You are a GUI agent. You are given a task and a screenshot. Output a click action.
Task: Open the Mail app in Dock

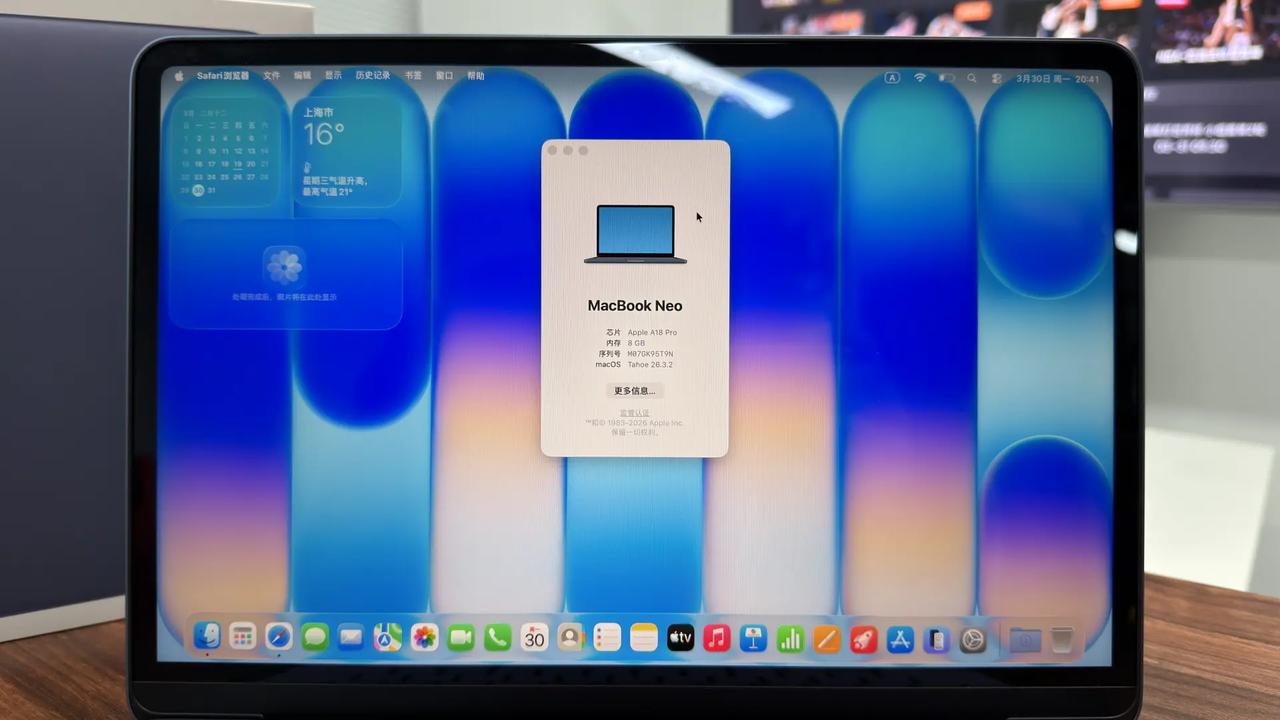click(x=351, y=636)
